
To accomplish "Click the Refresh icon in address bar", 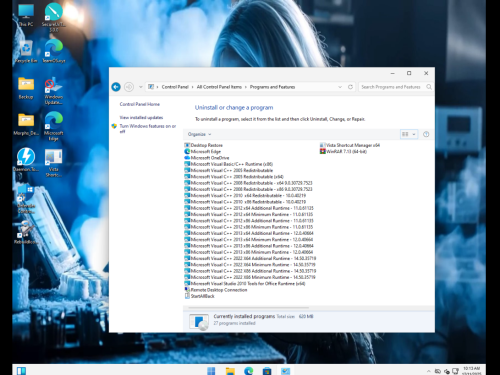I will pos(350,87).
